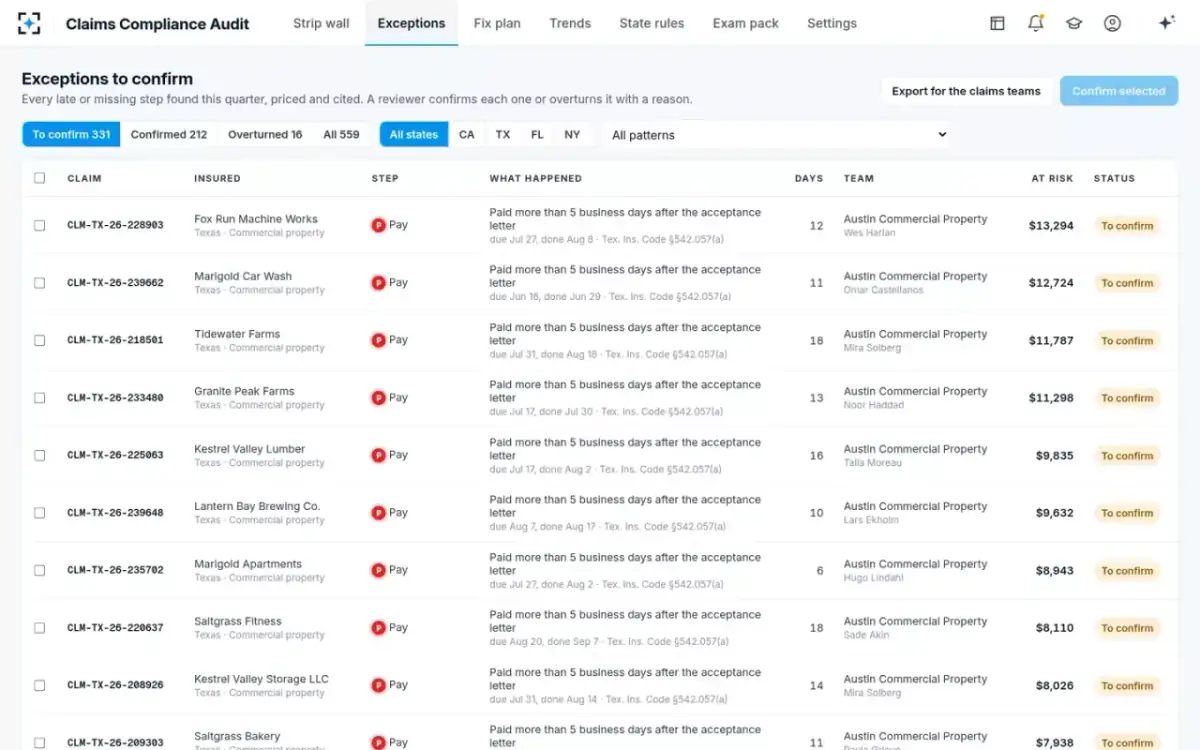Open the Fix plan tab
This screenshot has width=1200, height=750.
497,23
